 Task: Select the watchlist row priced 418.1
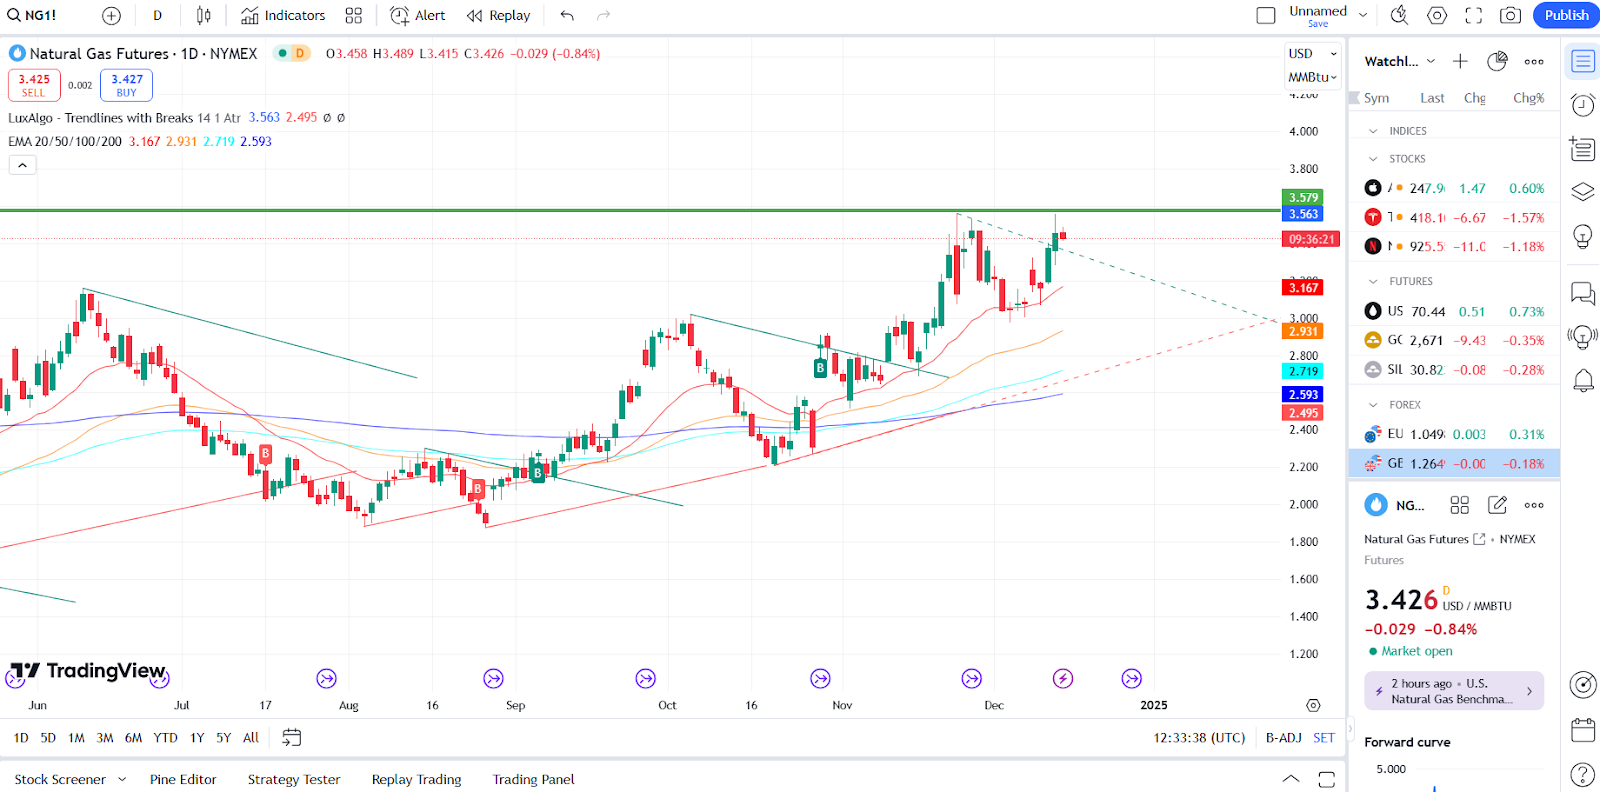[1454, 217]
